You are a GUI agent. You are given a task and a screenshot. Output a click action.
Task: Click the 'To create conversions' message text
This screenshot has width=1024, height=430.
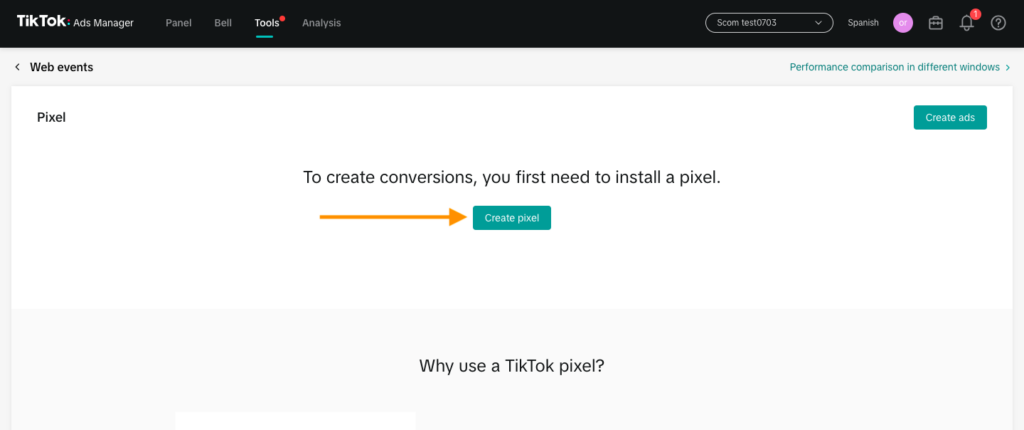511,177
